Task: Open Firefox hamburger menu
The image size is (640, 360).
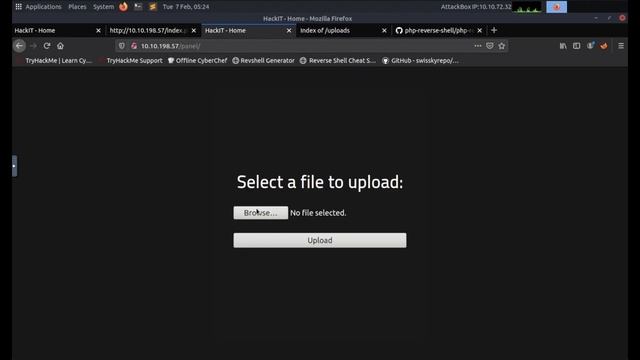Action: [x=621, y=46]
